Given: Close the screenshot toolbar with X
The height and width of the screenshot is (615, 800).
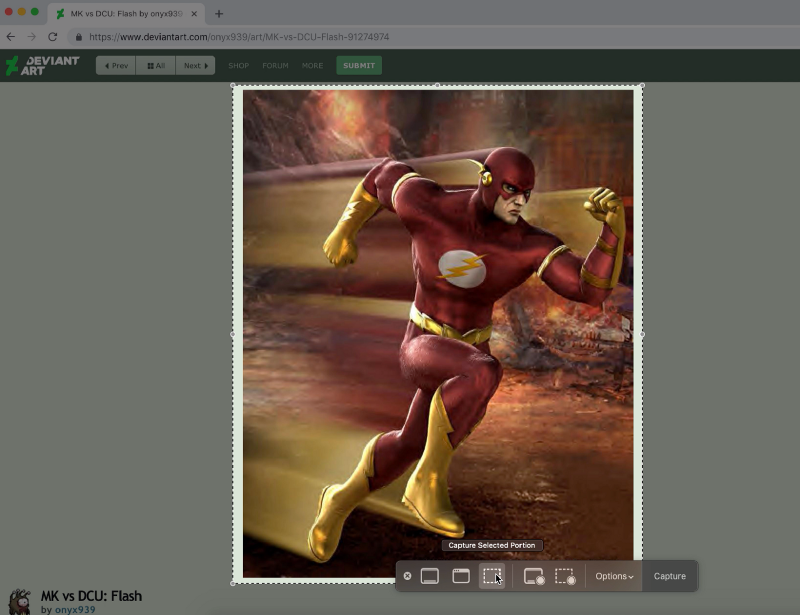Looking at the screenshot, I should click(x=407, y=576).
